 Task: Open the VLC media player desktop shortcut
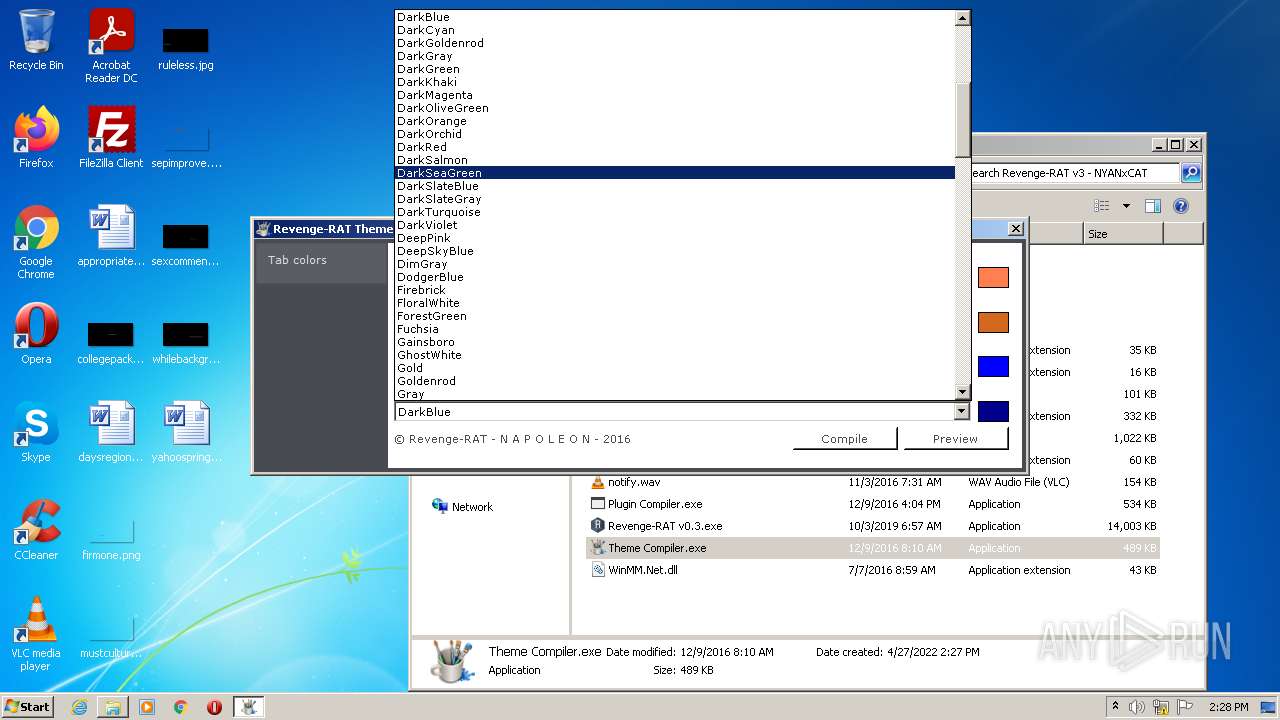(x=36, y=634)
